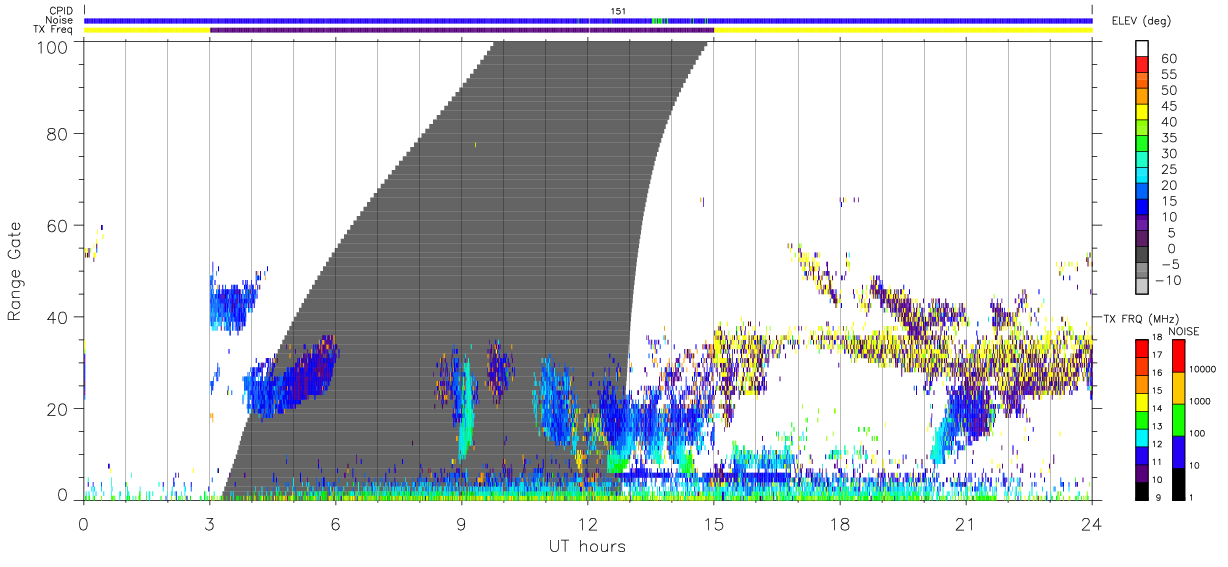Screen dimensions: 1228x567
Task: Click the '9' tick on the UT hours axis
Action: tap(462, 523)
